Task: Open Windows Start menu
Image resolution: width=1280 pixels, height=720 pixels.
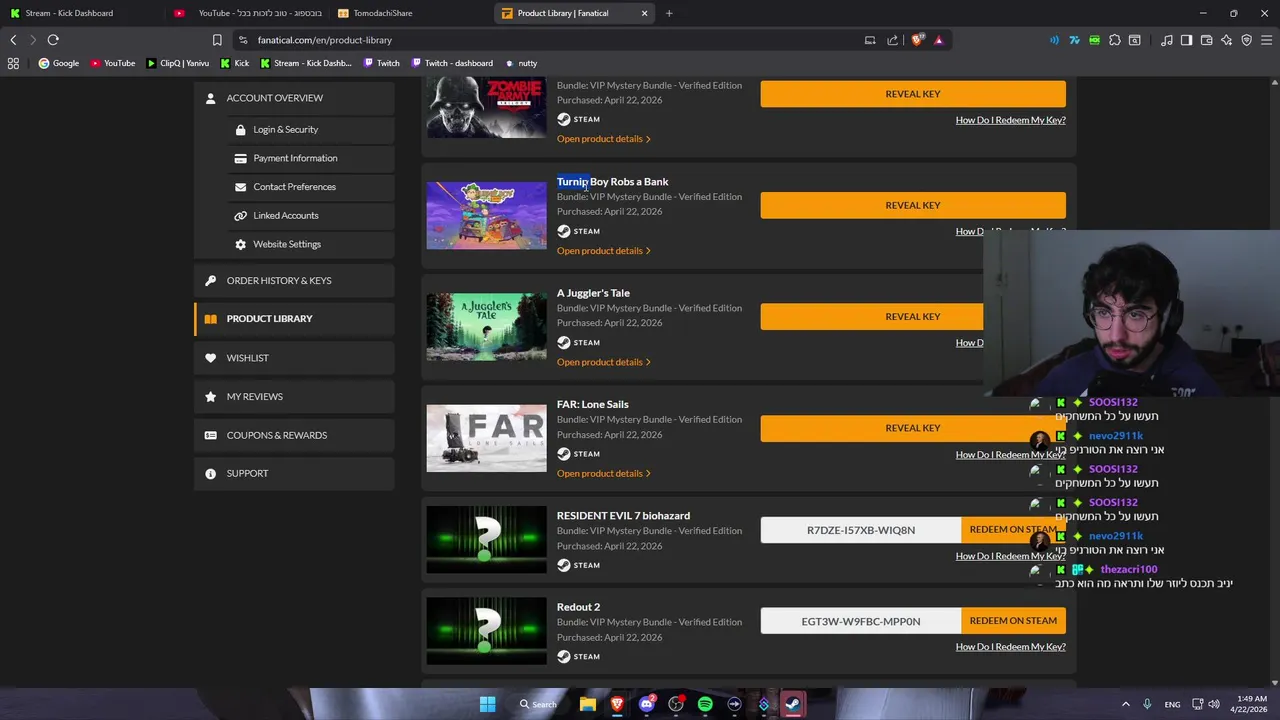Action: tap(487, 704)
